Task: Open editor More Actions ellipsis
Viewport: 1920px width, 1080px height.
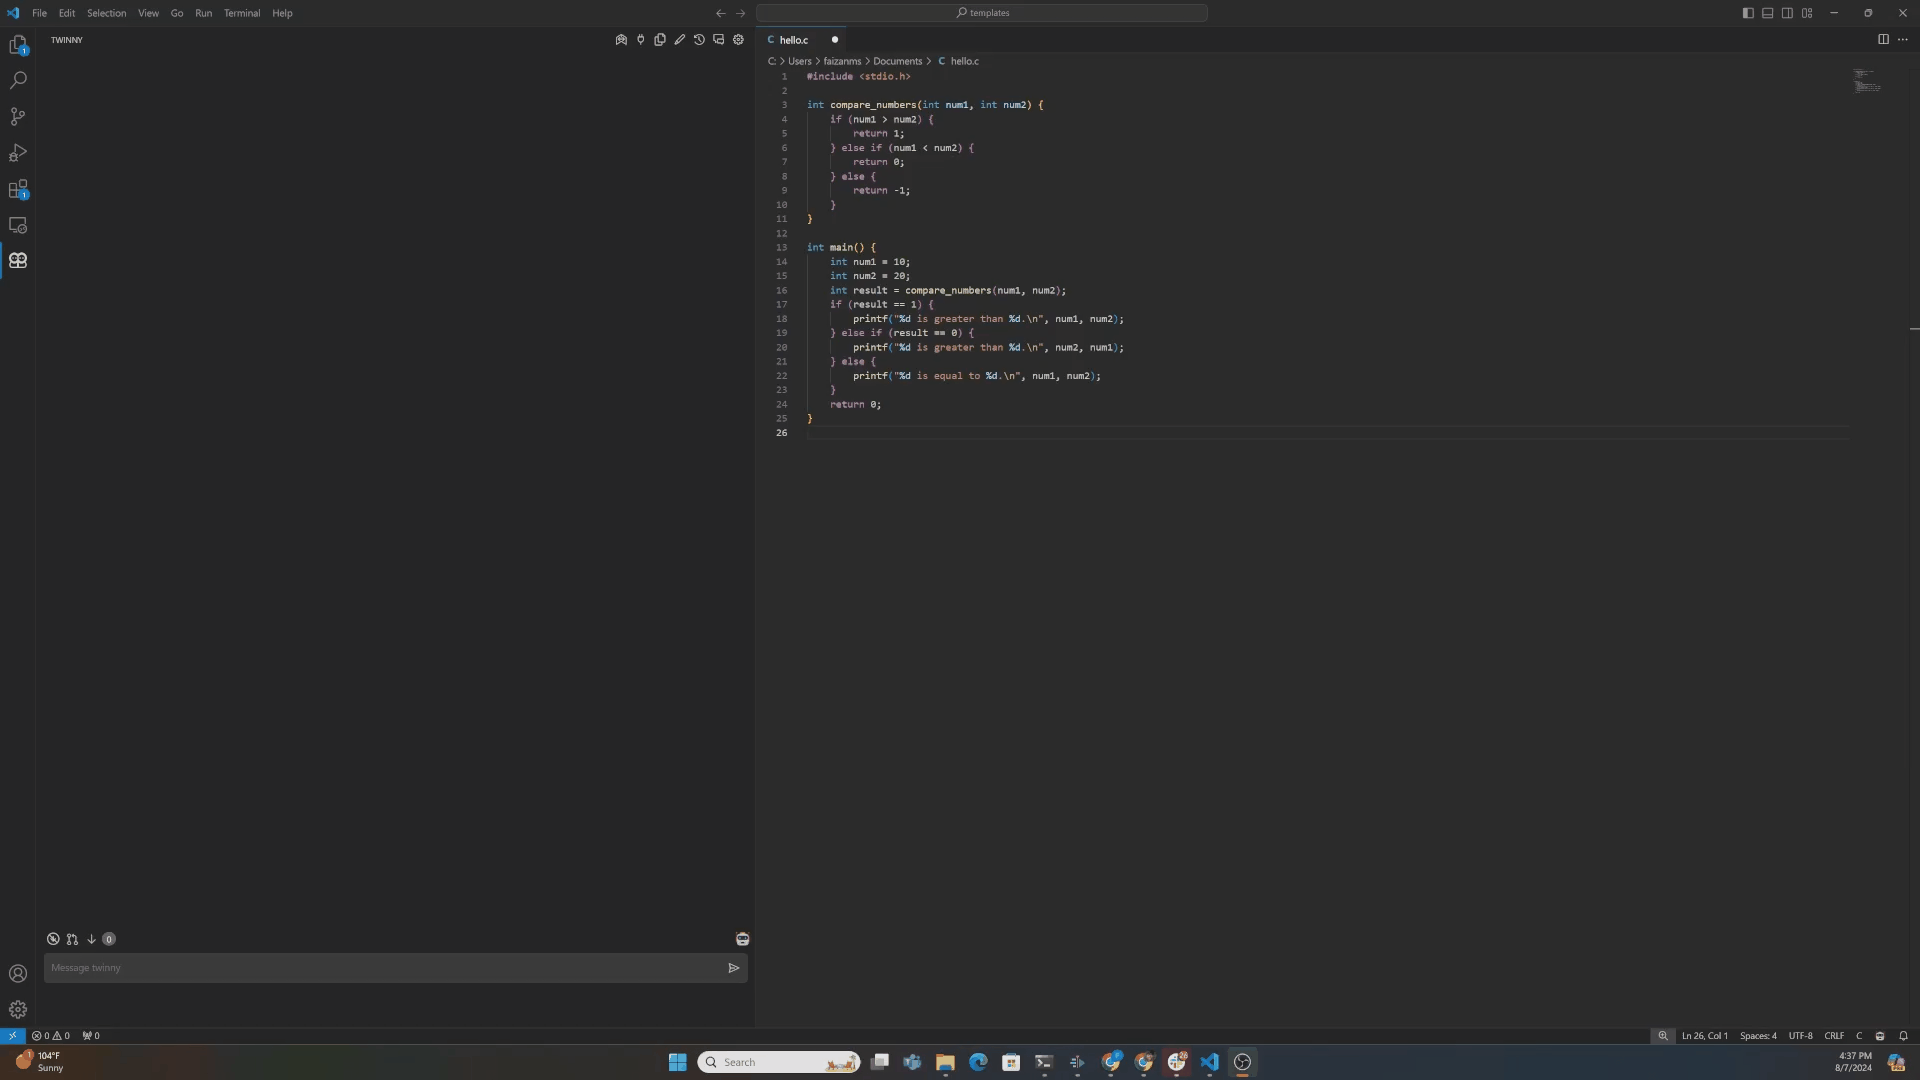Action: tap(1903, 40)
